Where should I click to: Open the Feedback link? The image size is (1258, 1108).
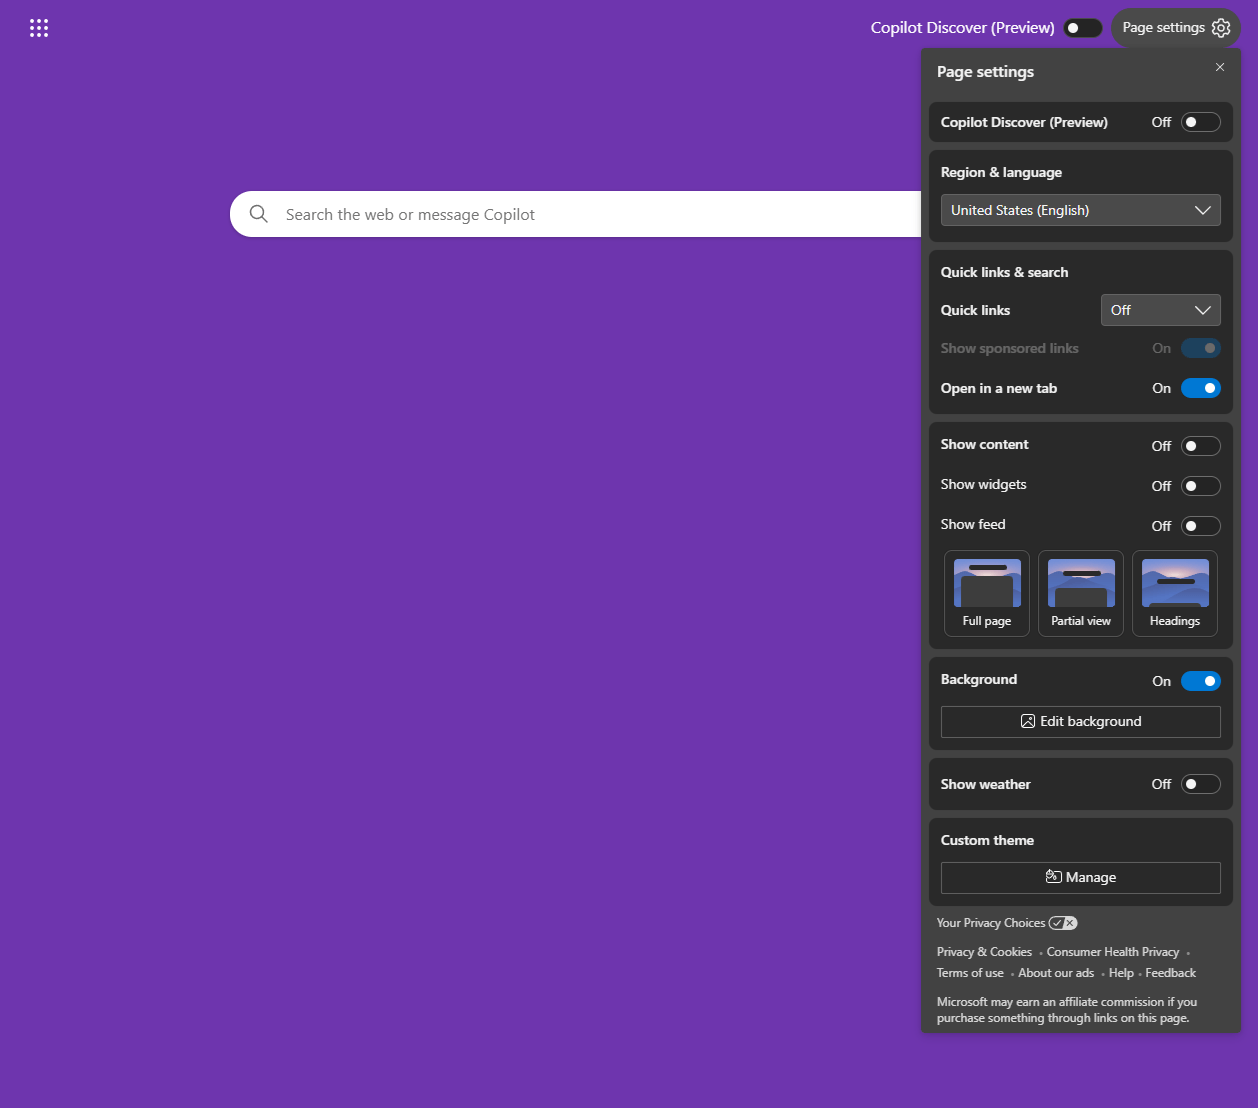tap(1170, 973)
